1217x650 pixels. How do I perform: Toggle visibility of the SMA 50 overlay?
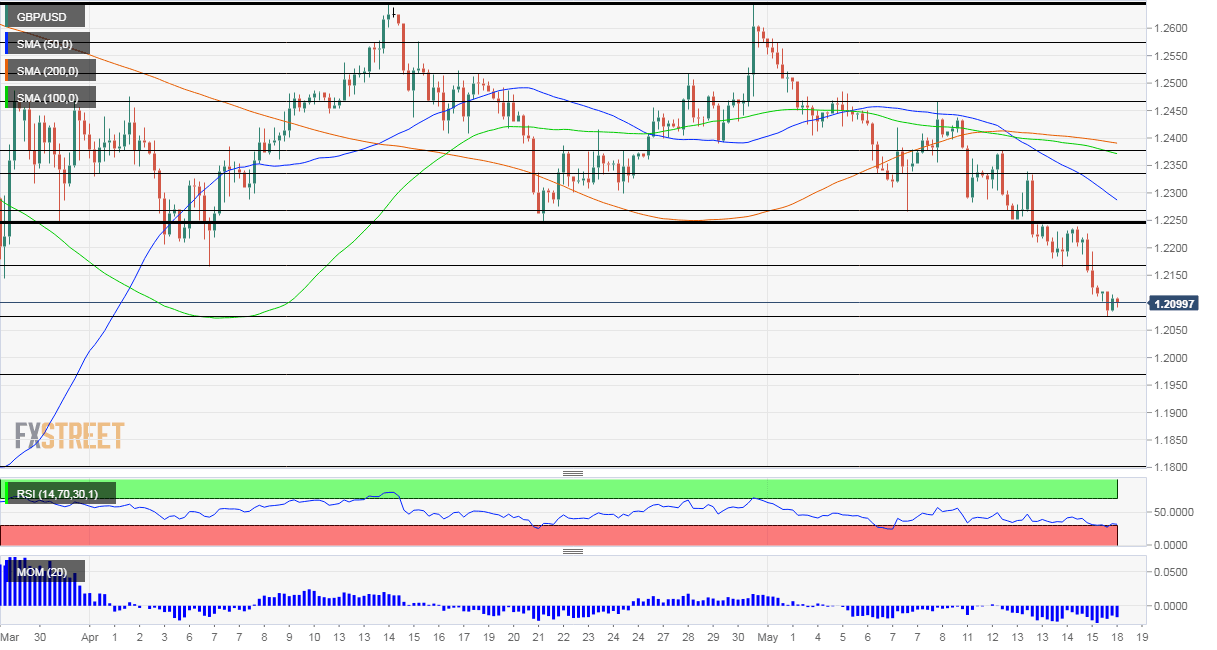click(x=47, y=43)
